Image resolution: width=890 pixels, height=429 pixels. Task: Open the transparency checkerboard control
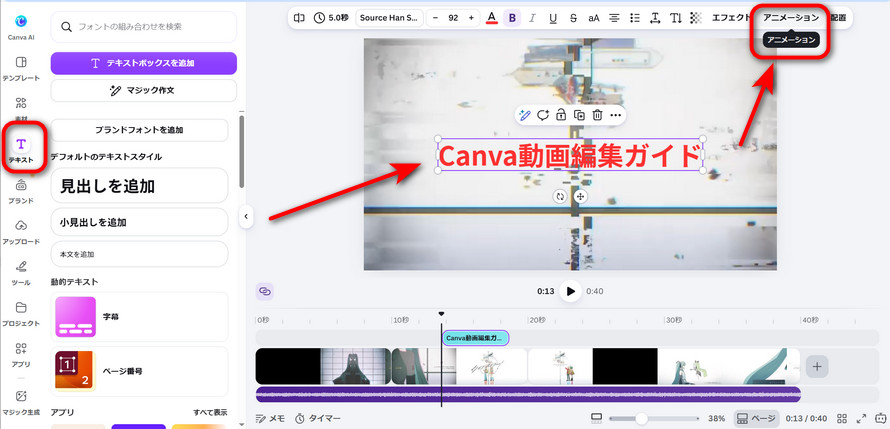[x=696, y=18]
